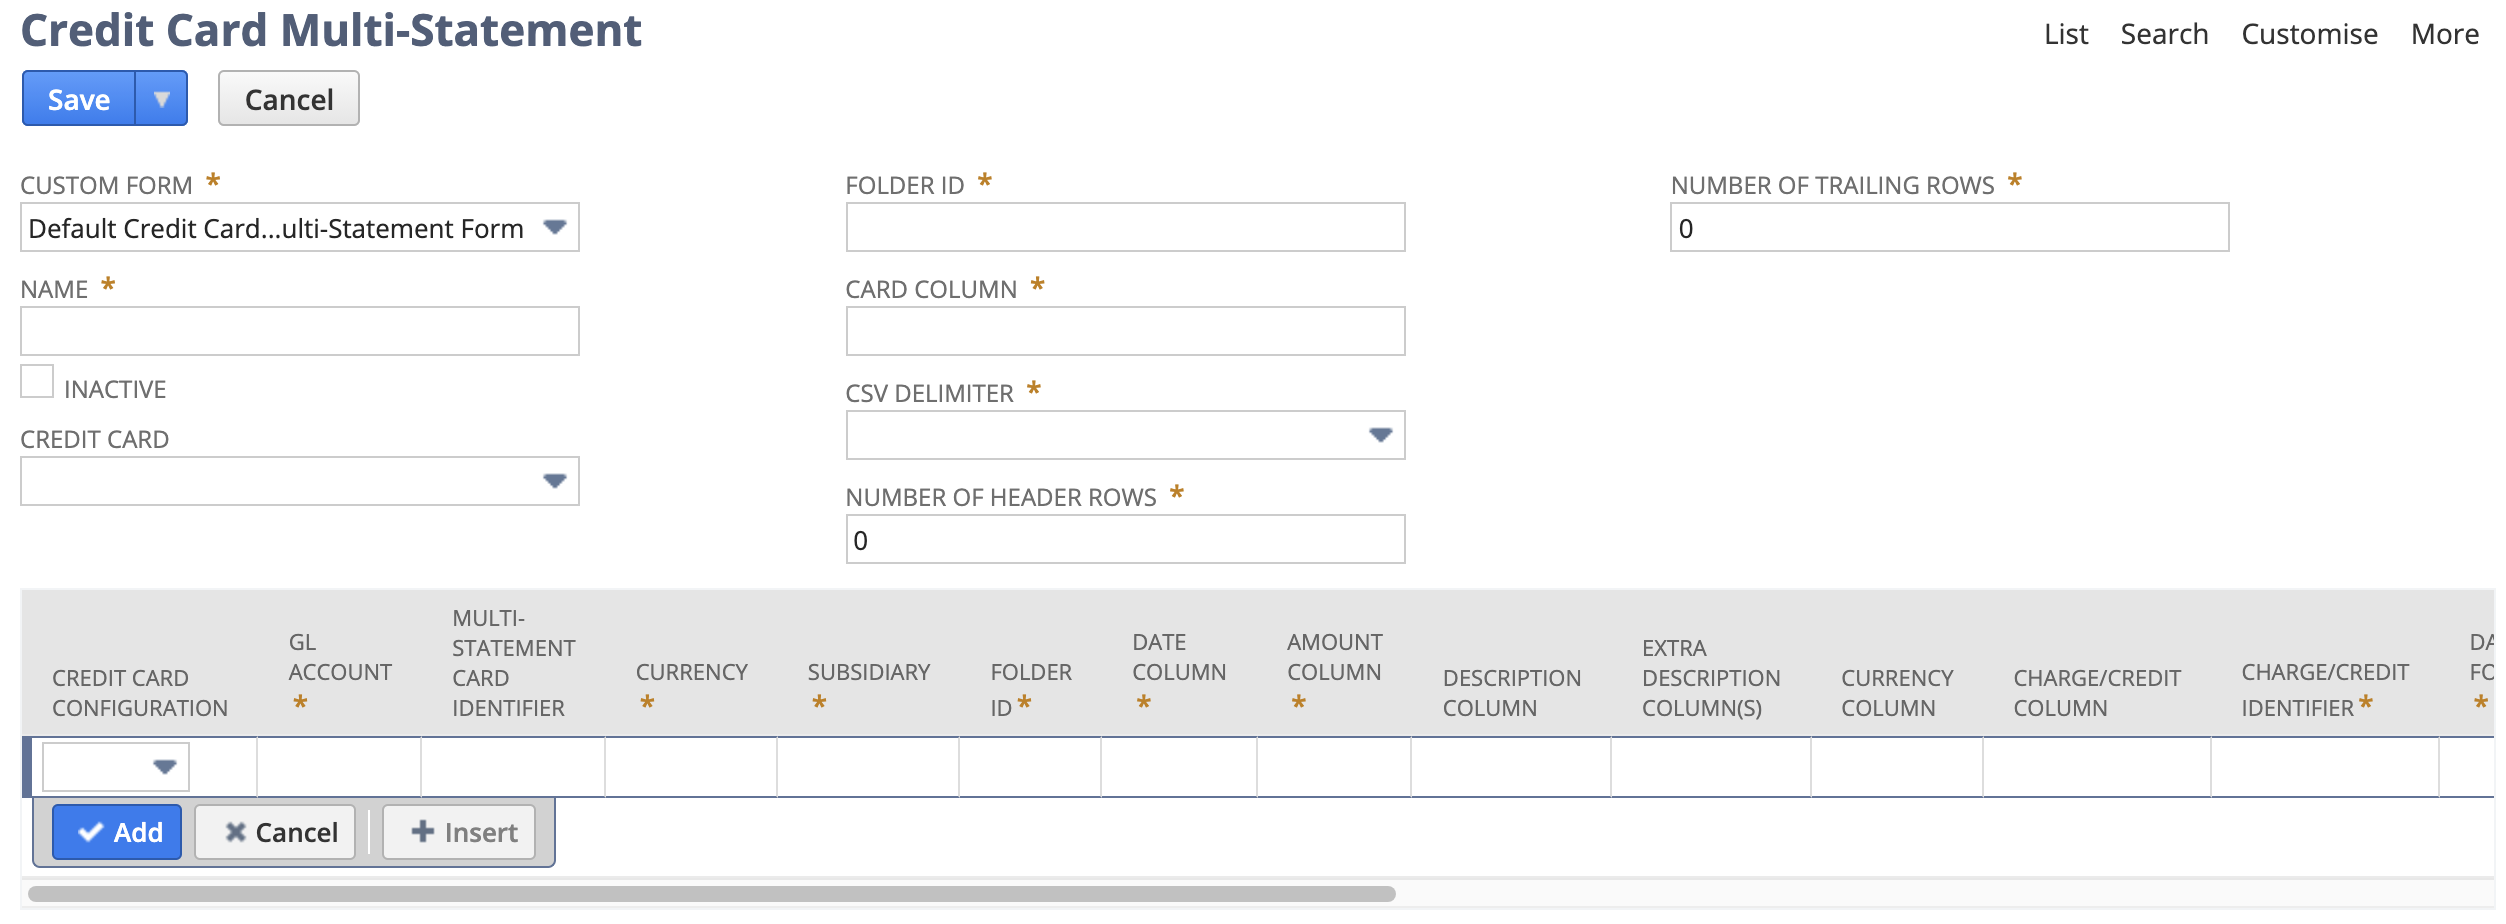The height and width of the screenshot is (924, 2506).
Task: Open the List menu
Action: click(x=2065, y=33)
